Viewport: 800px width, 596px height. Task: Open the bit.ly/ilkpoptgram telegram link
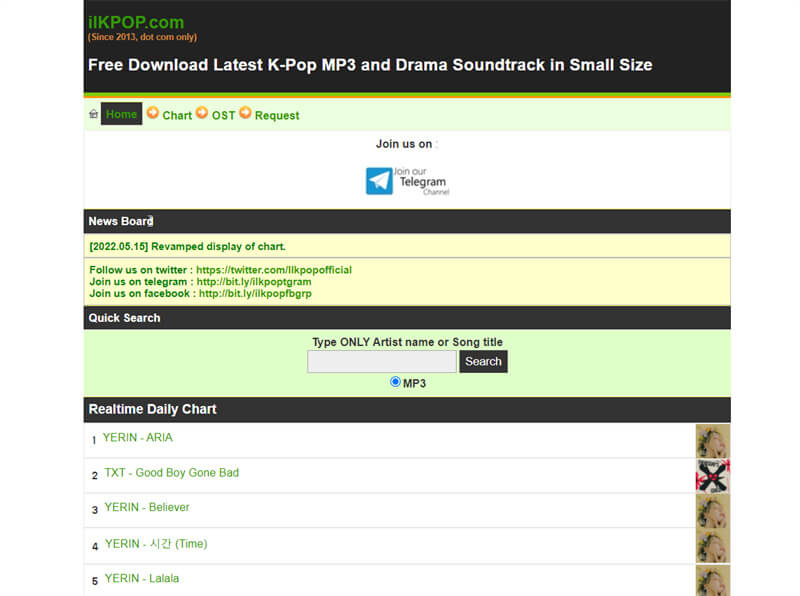point(254,282)
